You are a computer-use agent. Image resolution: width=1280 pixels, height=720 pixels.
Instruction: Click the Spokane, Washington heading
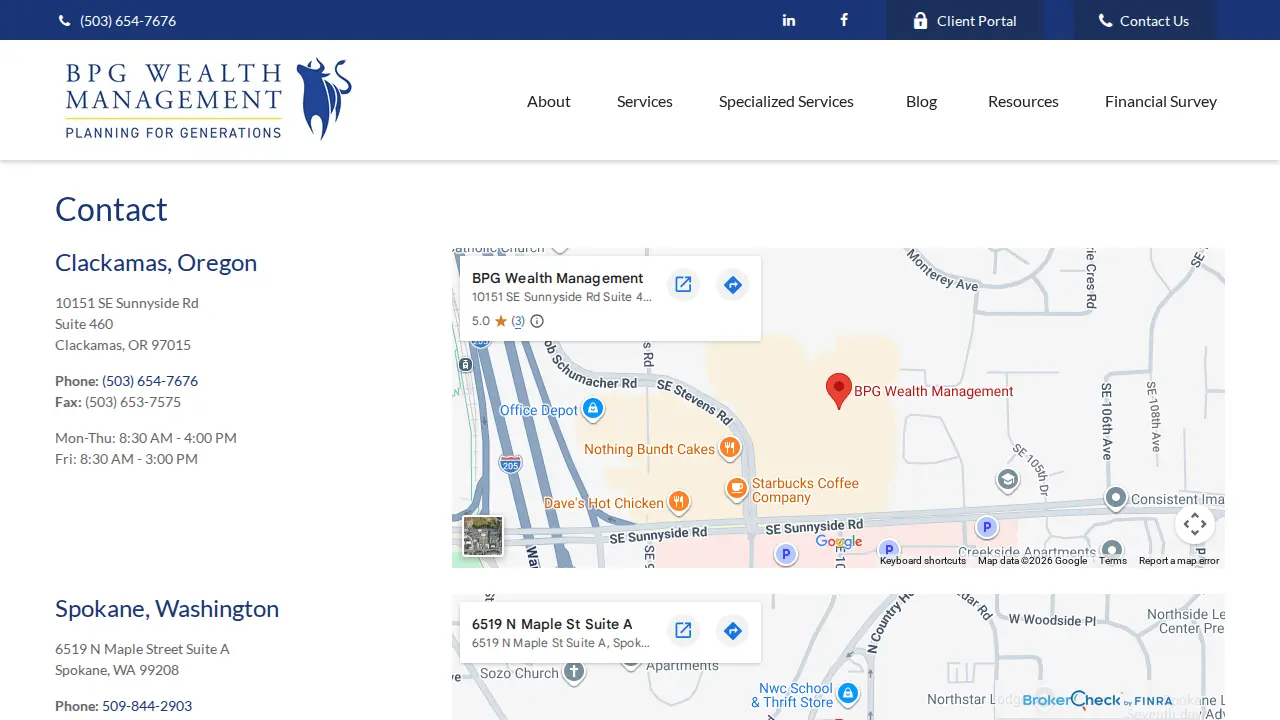point(167,608)
